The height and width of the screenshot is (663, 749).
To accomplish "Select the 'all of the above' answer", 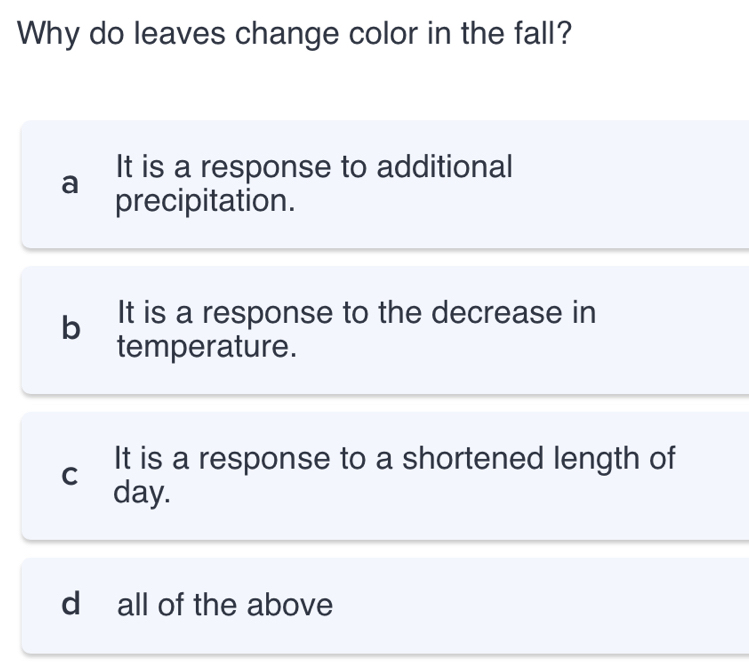I will [x=385, y=606].
